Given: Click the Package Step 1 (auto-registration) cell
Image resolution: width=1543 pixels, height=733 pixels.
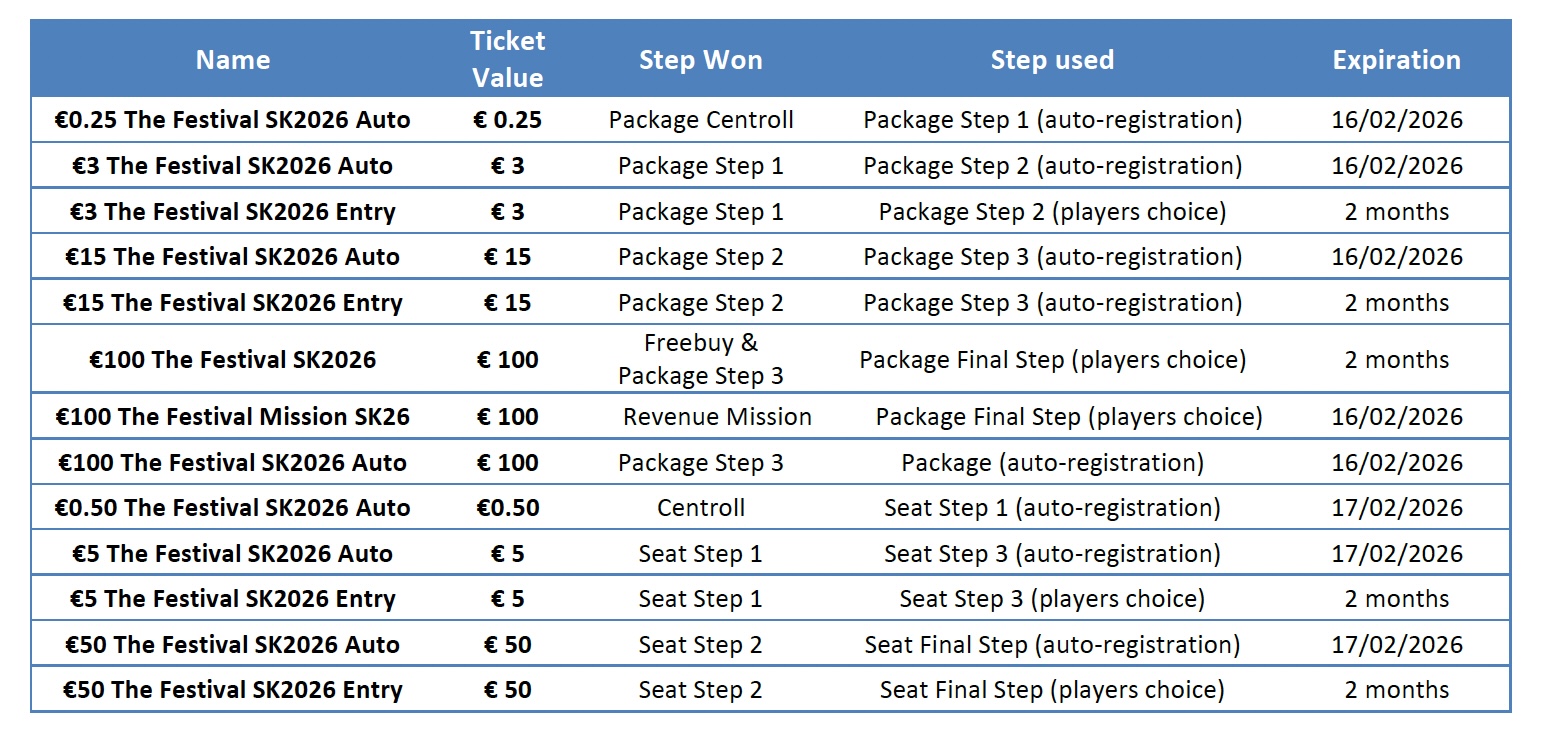Looking at the screenshot, I should point(1052,120).
